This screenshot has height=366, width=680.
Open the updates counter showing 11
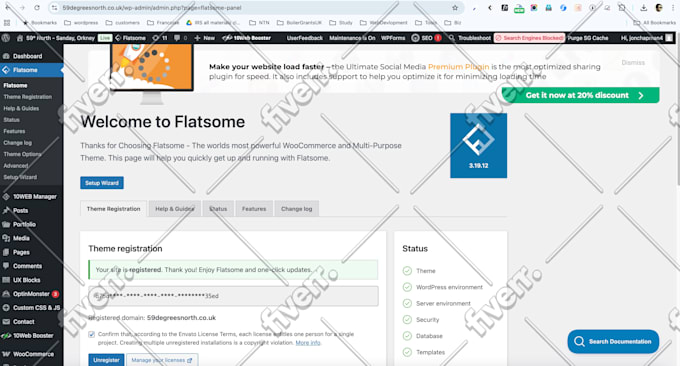(x=160, y=38)
